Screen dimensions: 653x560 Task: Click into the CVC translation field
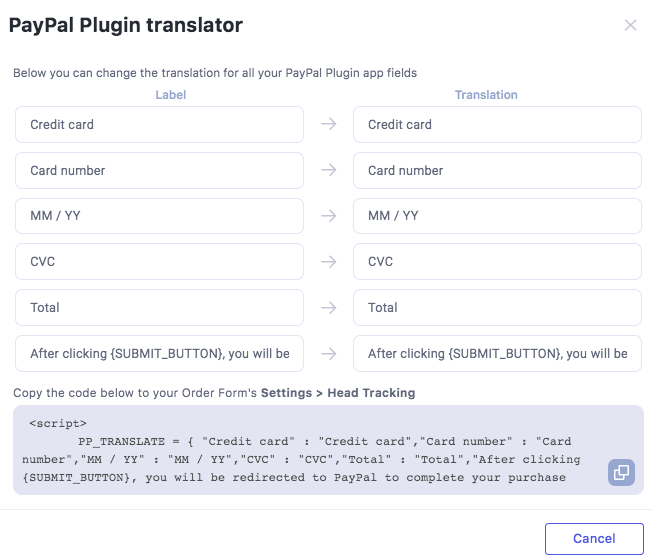pyautogui.click(x=497, y=262)
